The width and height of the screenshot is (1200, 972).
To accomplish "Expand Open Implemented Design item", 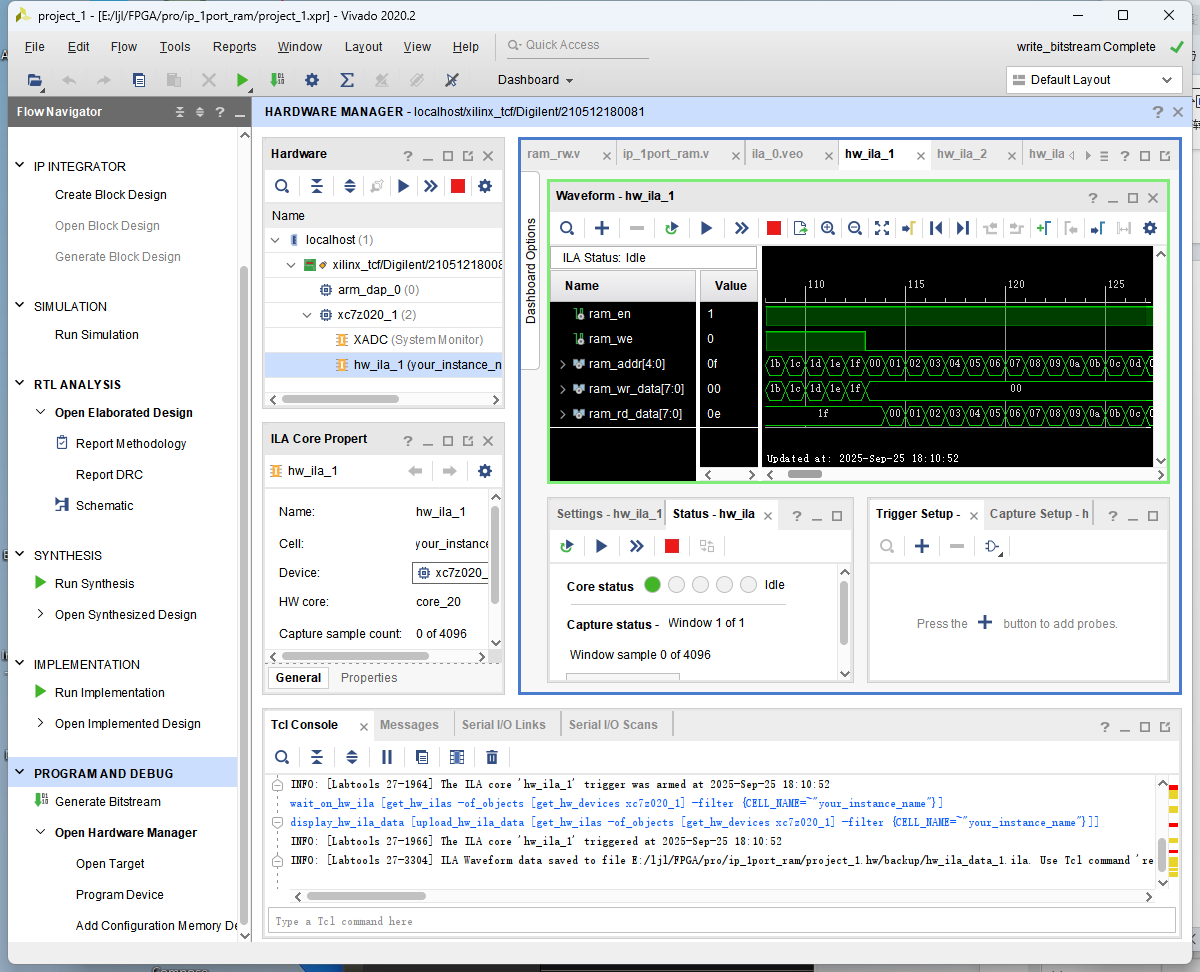I will click(x=41, y=723).
